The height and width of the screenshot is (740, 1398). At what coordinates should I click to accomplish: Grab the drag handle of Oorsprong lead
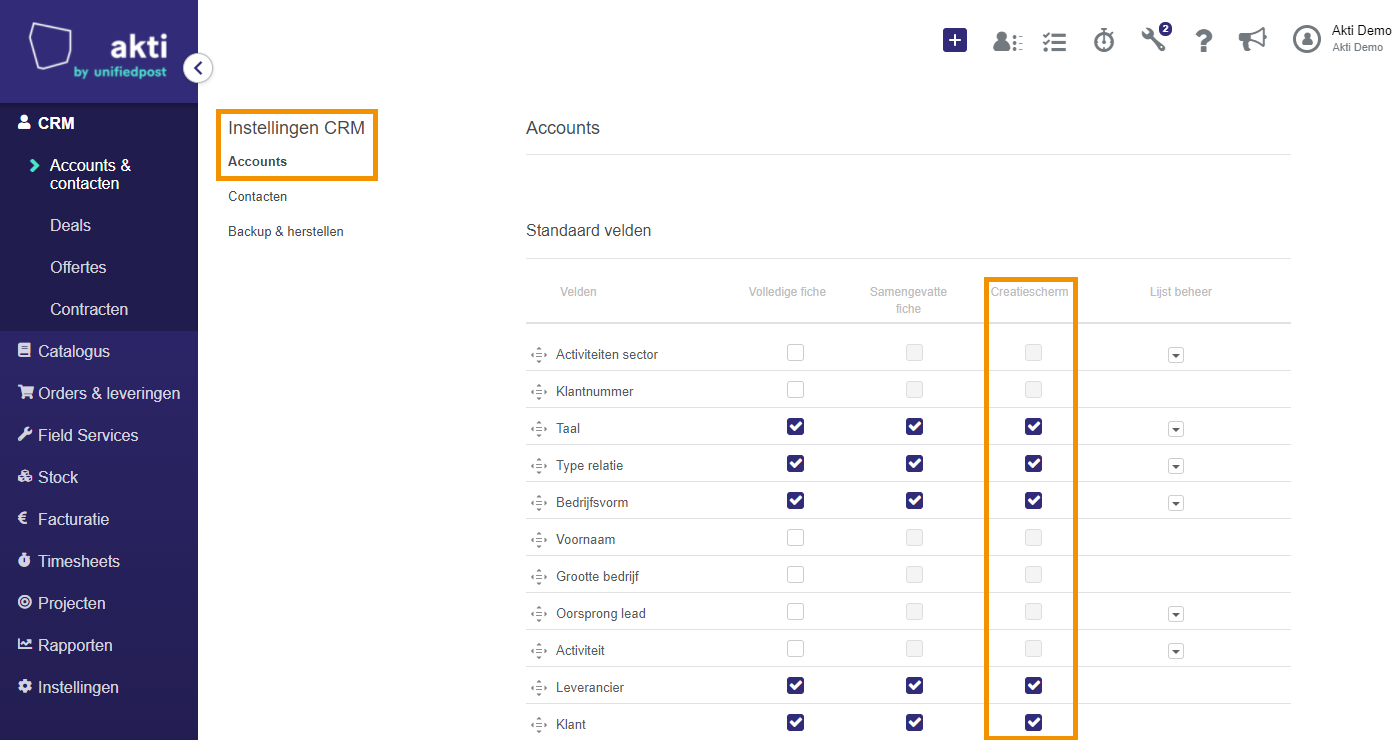point(538,614)
